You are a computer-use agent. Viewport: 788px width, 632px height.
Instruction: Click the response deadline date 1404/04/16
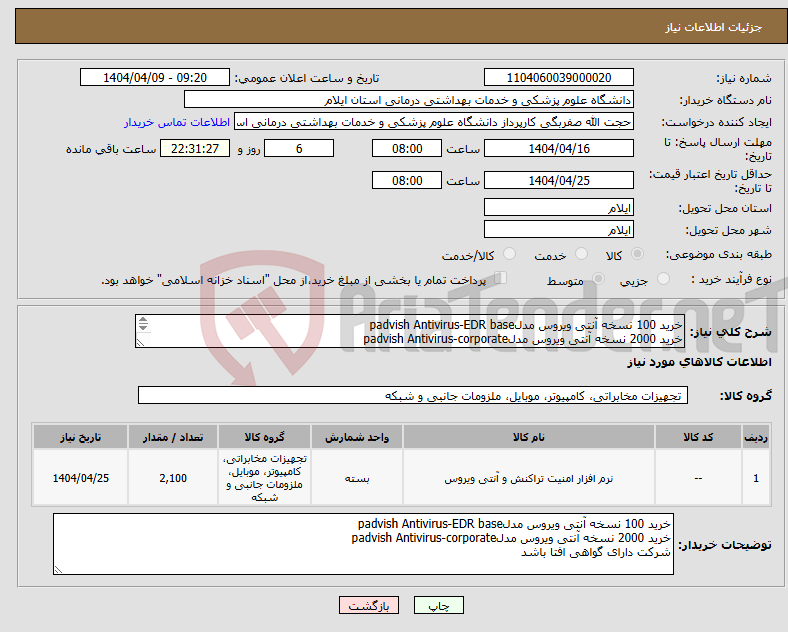(x=559, y=148)
